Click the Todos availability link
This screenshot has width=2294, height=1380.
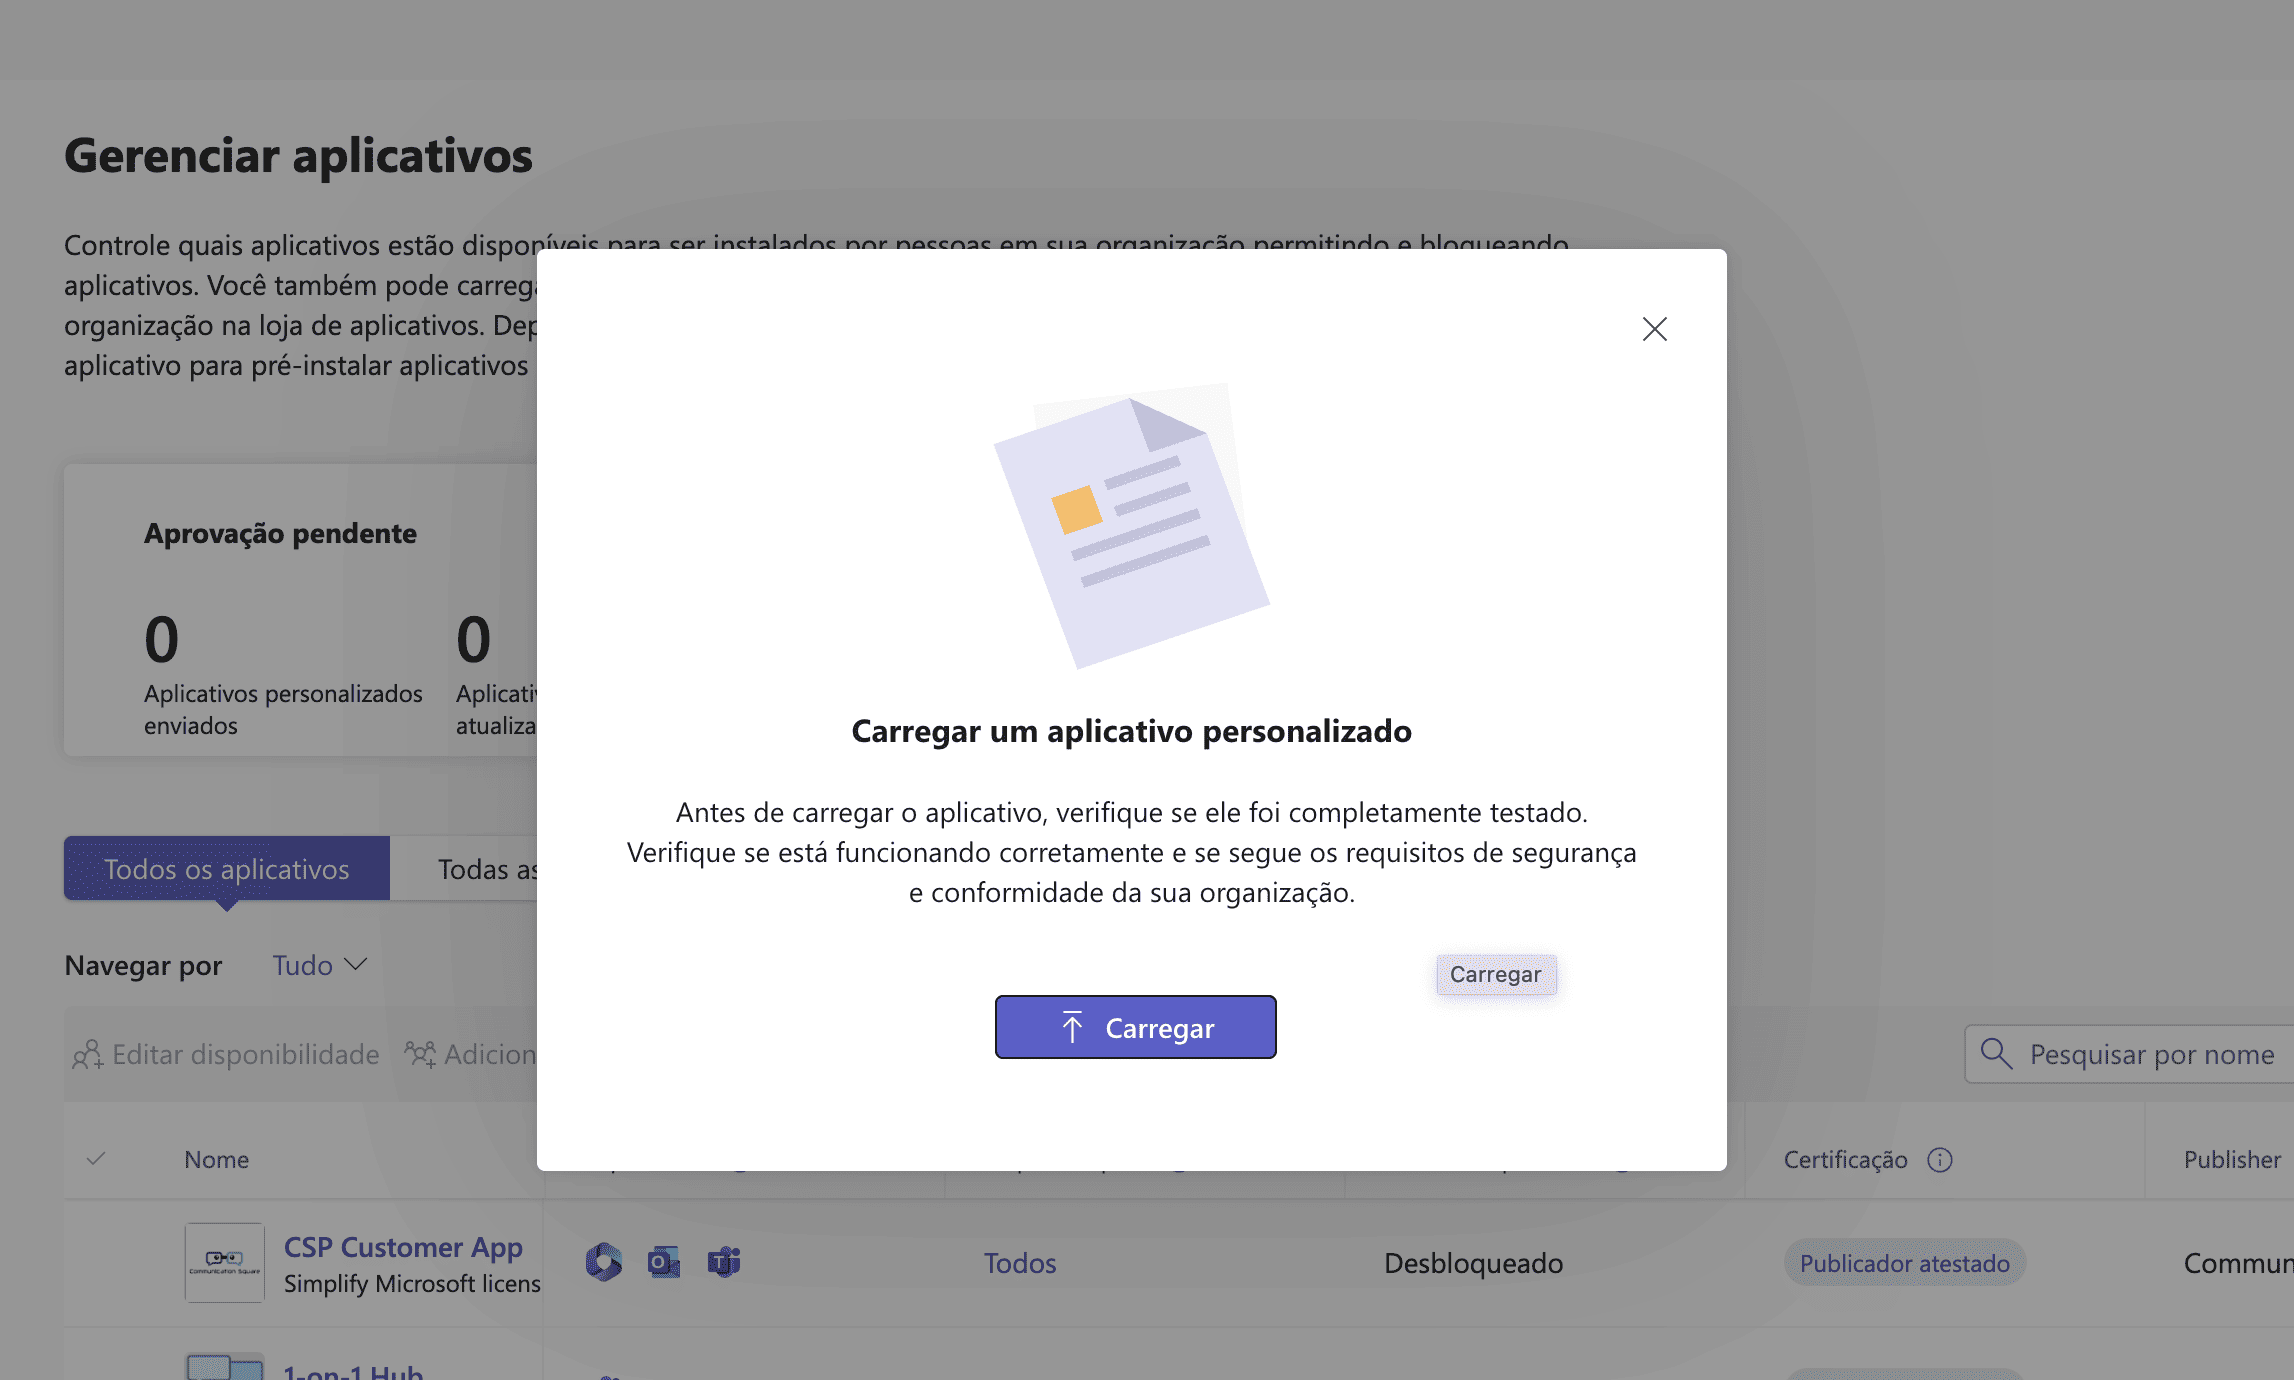(1019, 1263)
